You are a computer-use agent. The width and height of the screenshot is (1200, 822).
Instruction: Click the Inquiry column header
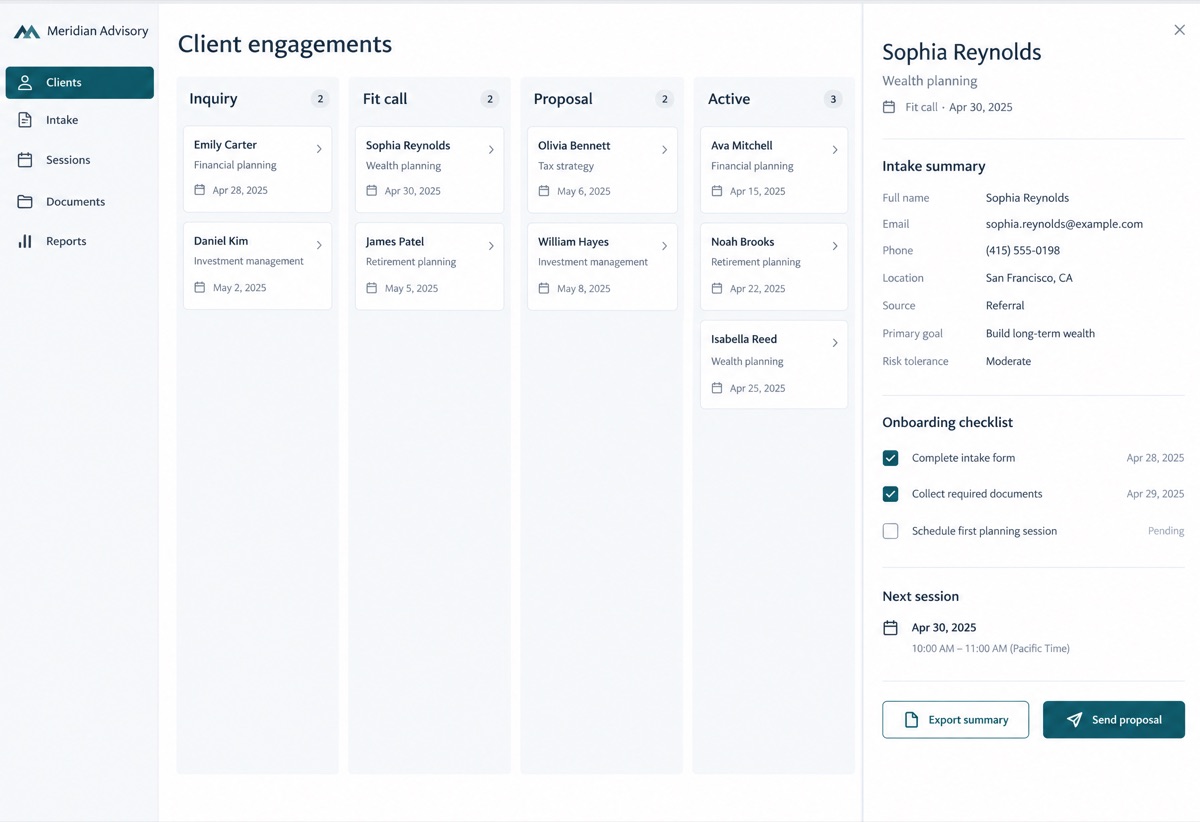(213, 99)
